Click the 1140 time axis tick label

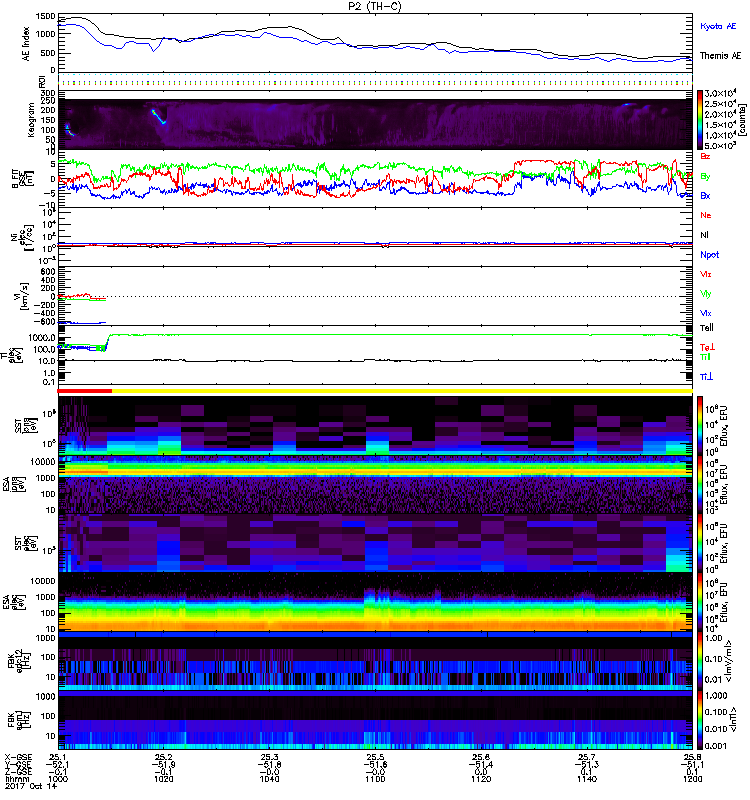tap(586, 778)
